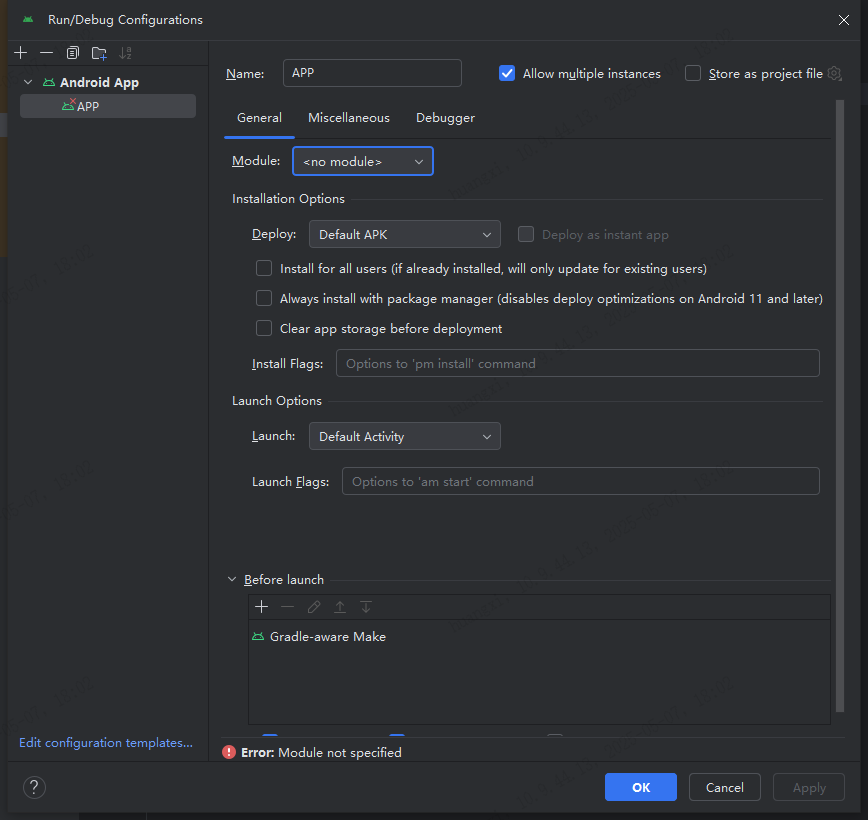Move Before launch task down arrow

pyautogui.click(x=366, y=607)
